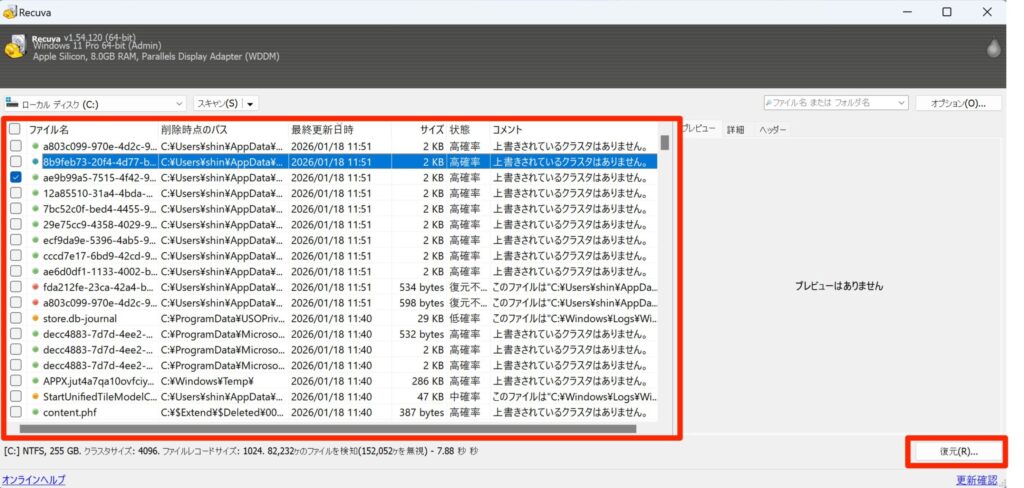Screen dimensions: 1024x488
Task: Open the オンラインヘルプ link
Action: click(34, 480)
